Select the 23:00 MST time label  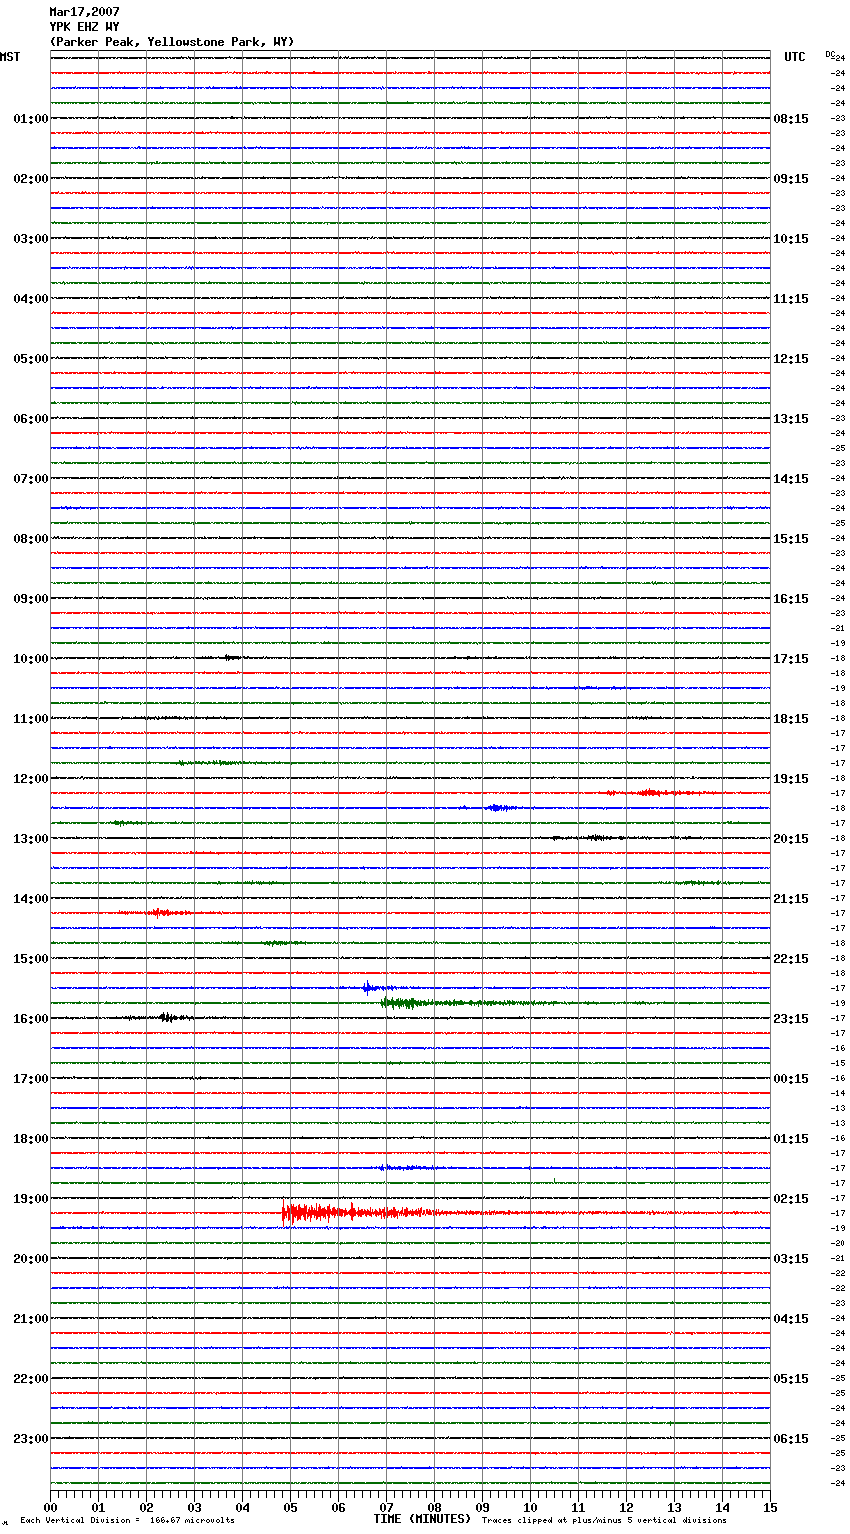coord(31,1439)
